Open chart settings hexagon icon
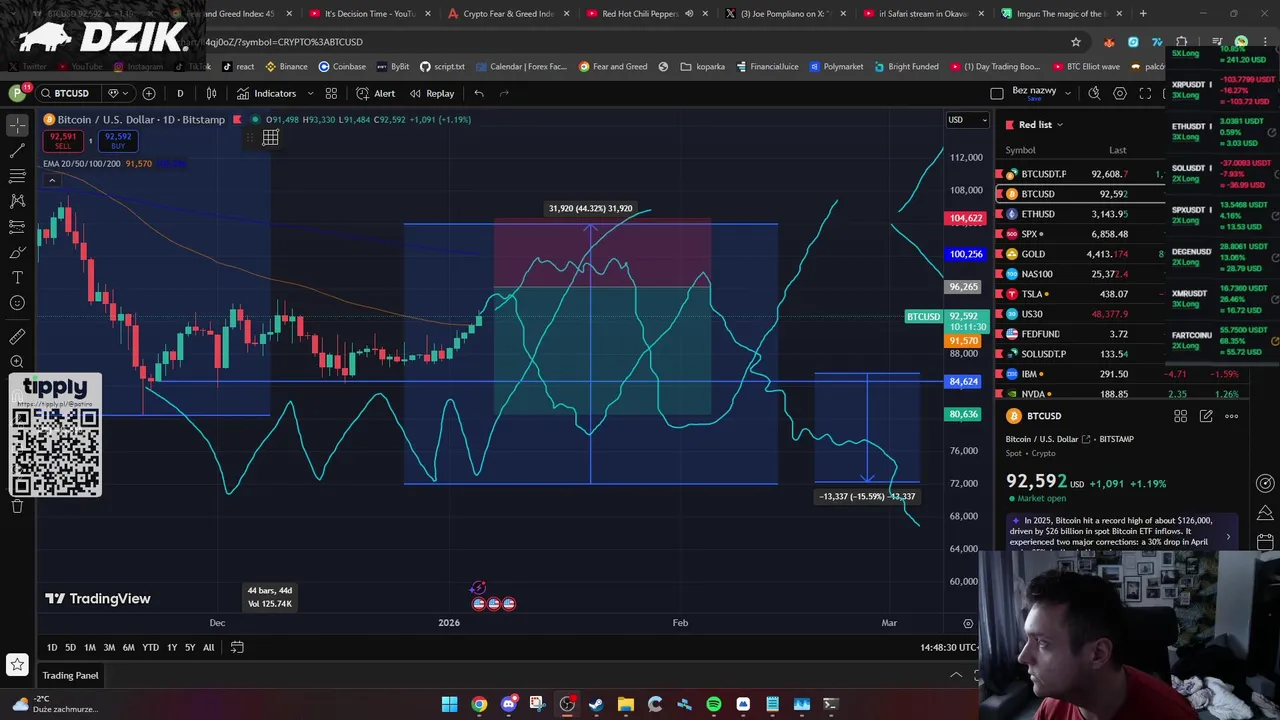Viewport: 1280px width, 720px height. click(1120, 93)
